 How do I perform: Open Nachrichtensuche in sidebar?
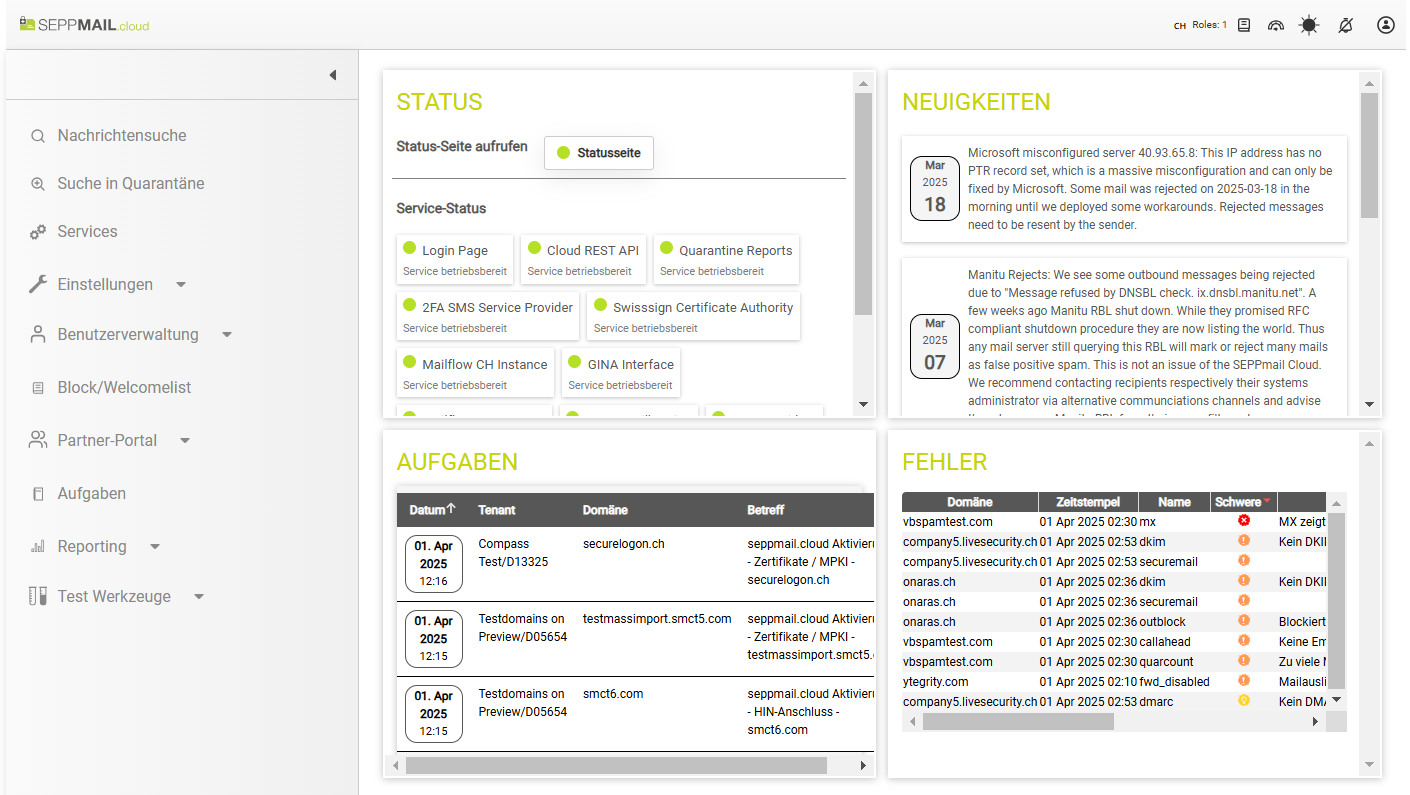click(x=122, y=136)
